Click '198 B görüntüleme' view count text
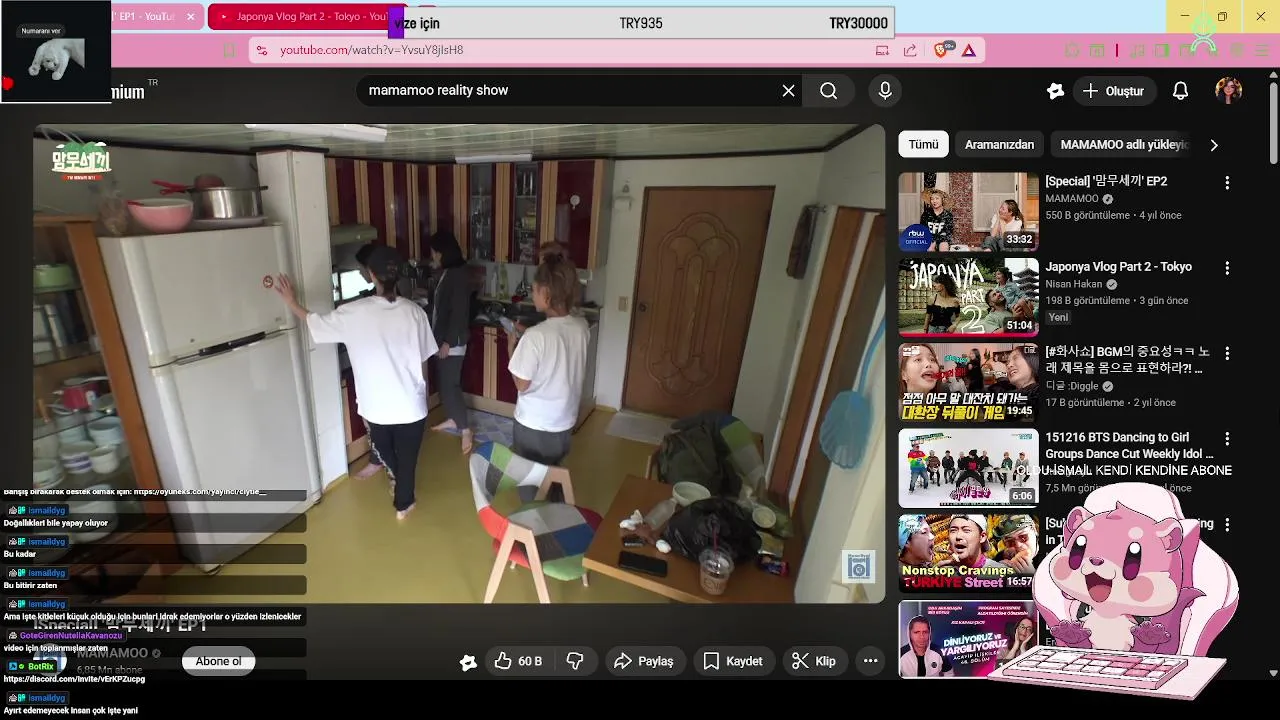The width and height of the screenshot is (1280, 720). coord(1087,301)
